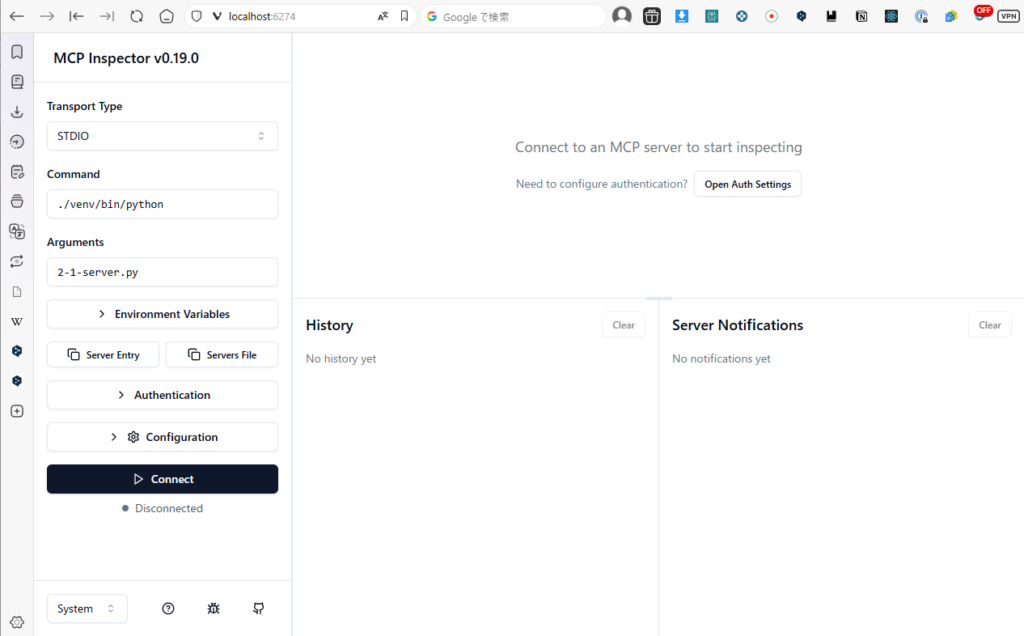1024x636 pixels.
Task: Open Vivaldi sidebar bookmarks panel icon
Action: pyautogui.click(x=17, y=52)
